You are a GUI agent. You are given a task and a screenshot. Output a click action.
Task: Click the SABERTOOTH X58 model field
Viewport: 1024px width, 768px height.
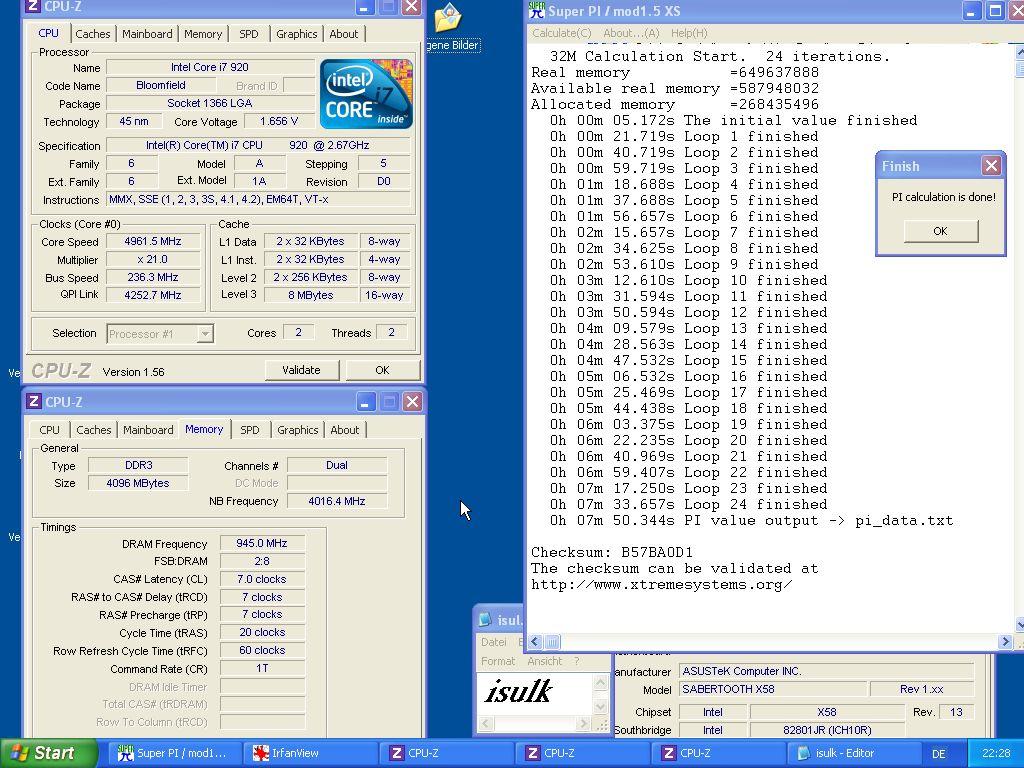tap(773, 689)
